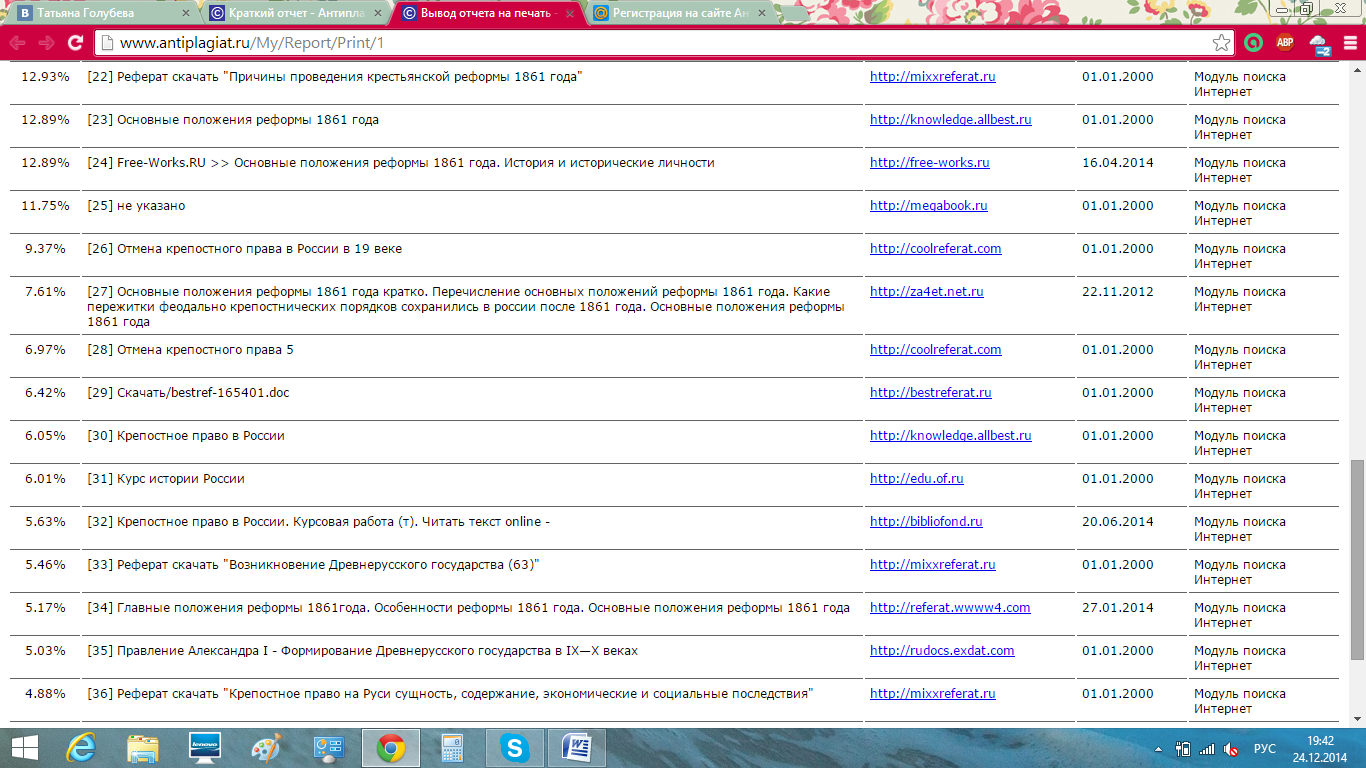The height and width of the screenshot is (768, 1366).
Task: Click '[30] Крепостное право в России' title
Action: (186, 436)
